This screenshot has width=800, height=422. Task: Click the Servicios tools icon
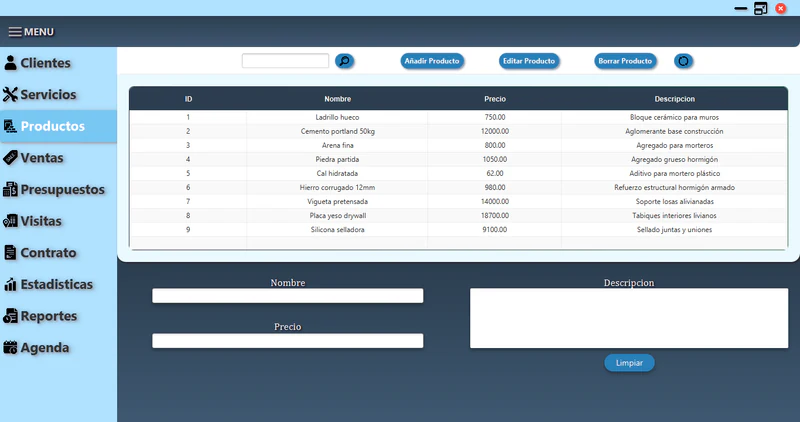[x=10, y=94]
